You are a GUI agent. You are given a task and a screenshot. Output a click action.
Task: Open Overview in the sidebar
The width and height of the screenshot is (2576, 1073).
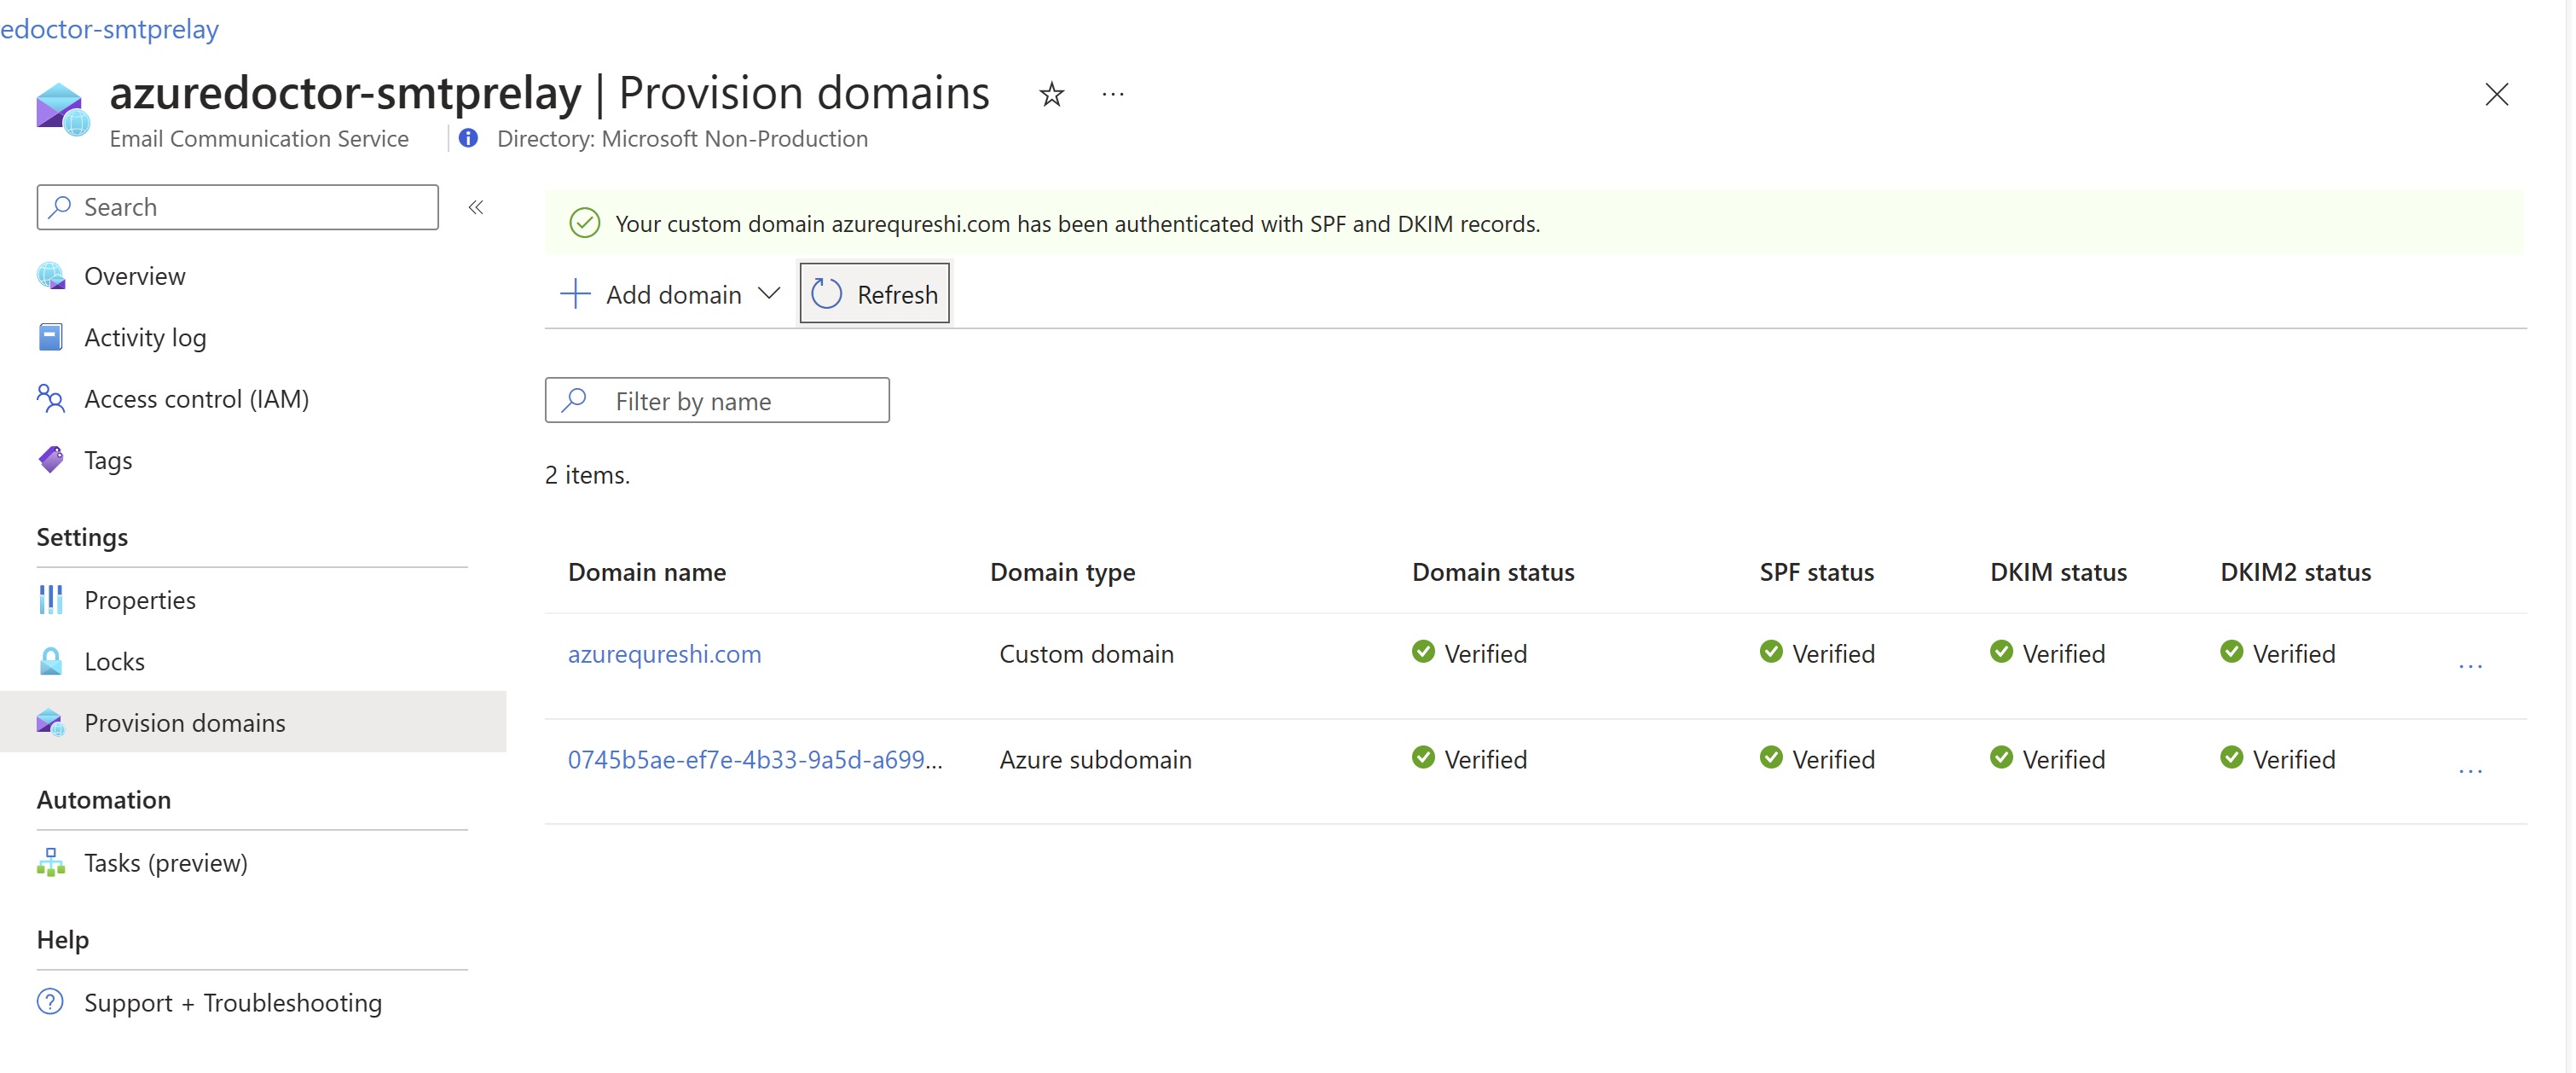pyautogui.click(x=134, y=276)
